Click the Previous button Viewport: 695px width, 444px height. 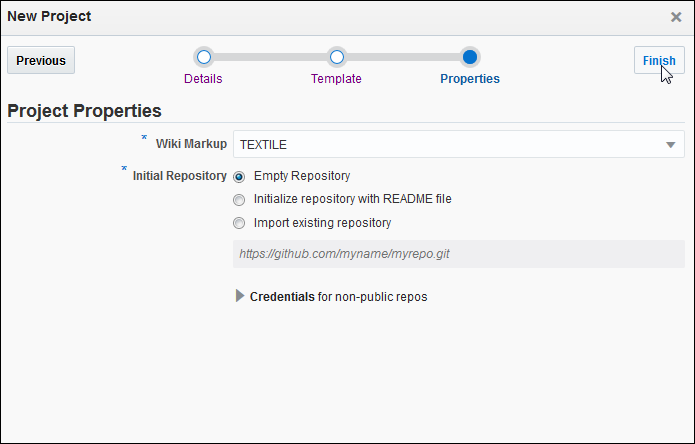[x=41, y=60]
